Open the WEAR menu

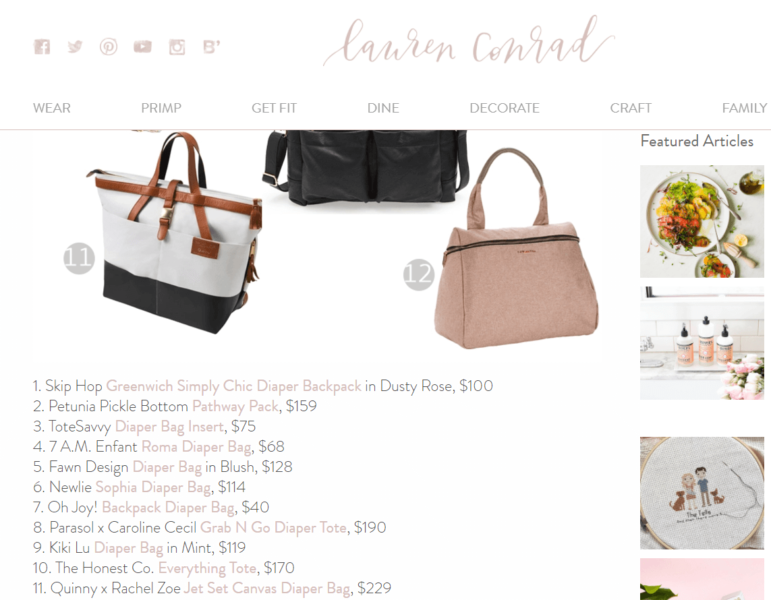click(x=52, y=108)
